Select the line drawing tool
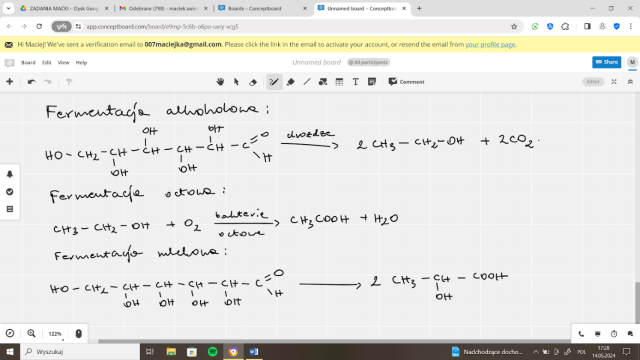The height and width of the screenshot is (360, 640). (307, 82)
